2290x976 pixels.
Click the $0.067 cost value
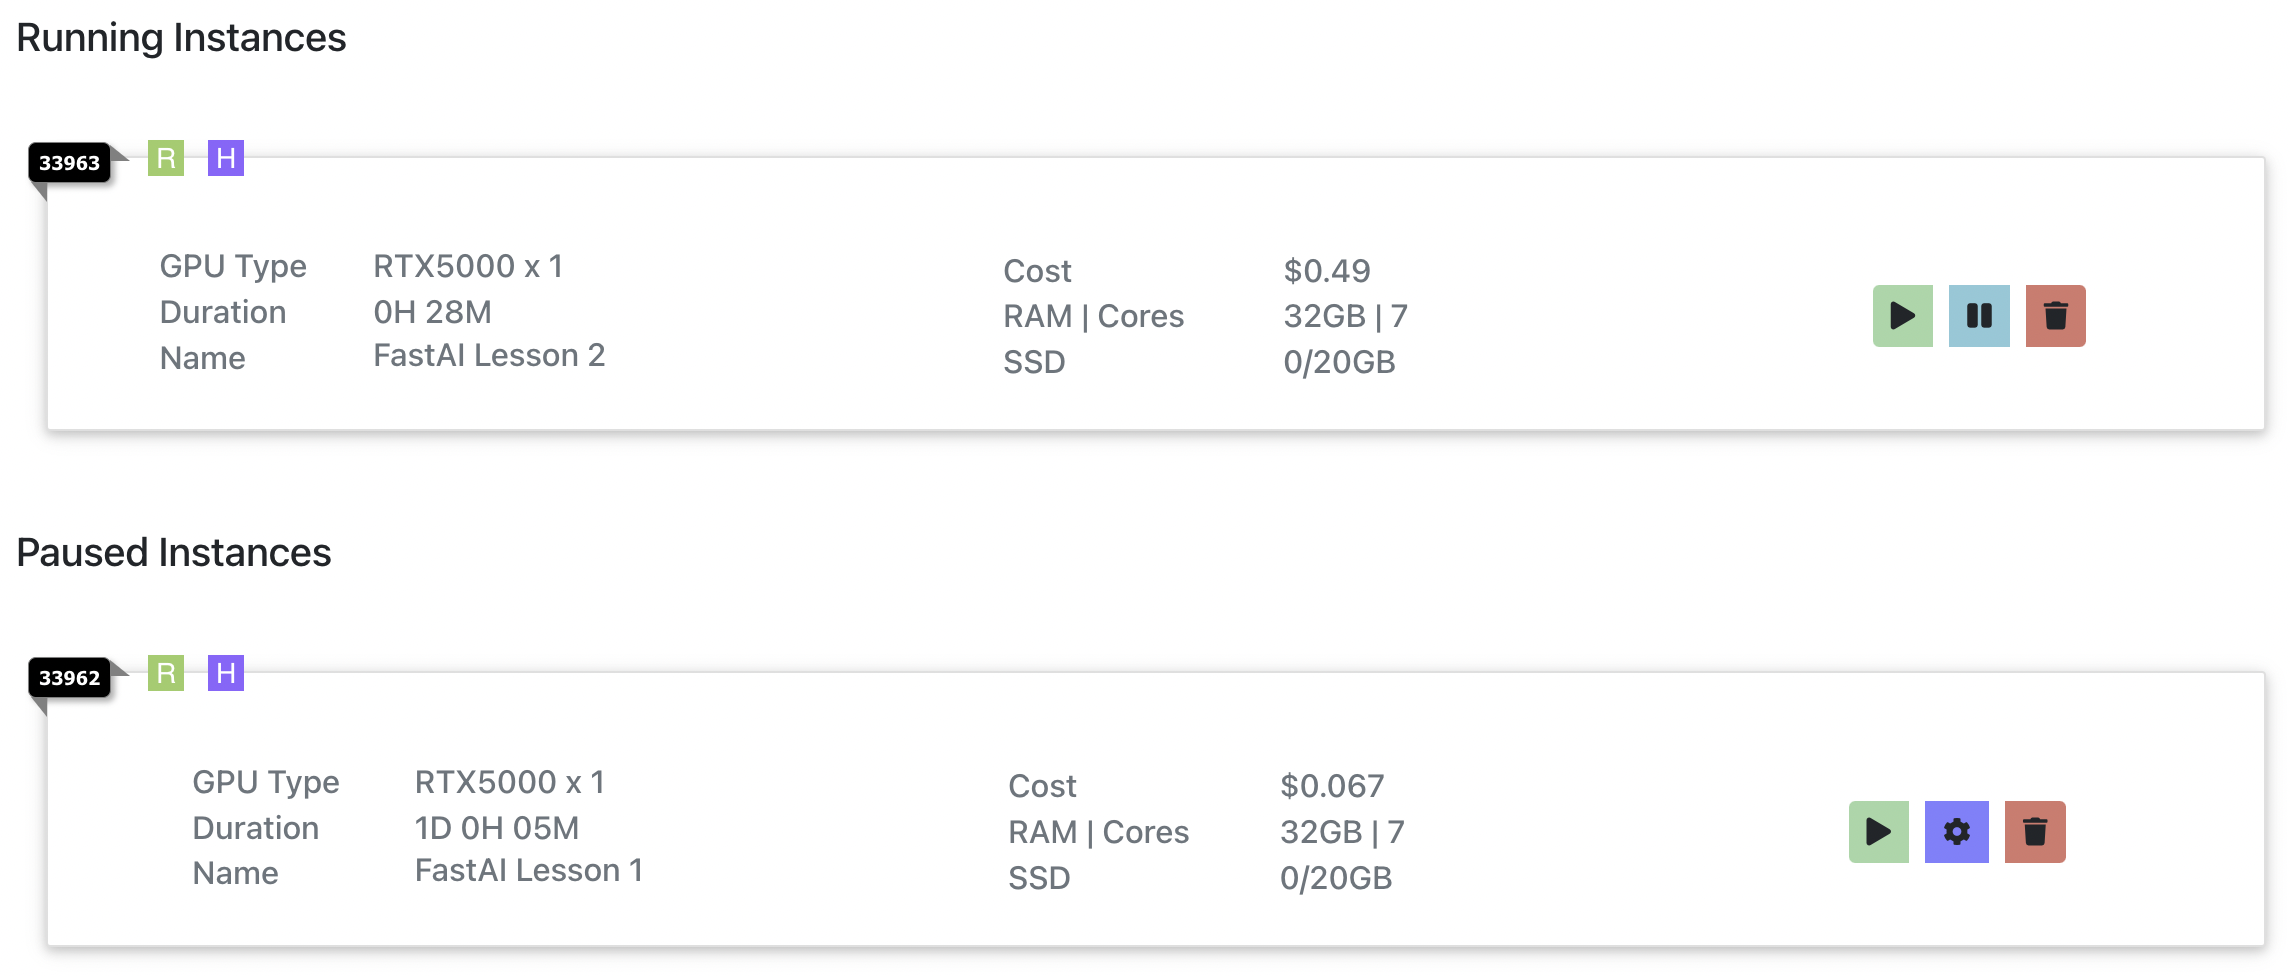pyautogui.click(x=1332, y=787)
